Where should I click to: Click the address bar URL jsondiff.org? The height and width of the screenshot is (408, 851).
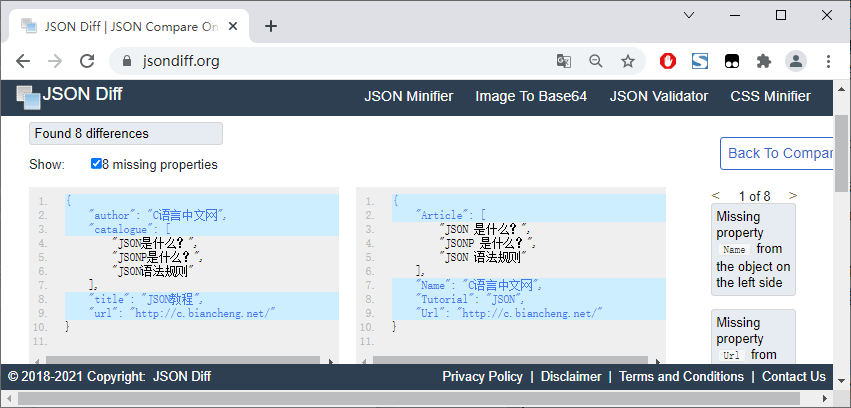tap(181, 61)
